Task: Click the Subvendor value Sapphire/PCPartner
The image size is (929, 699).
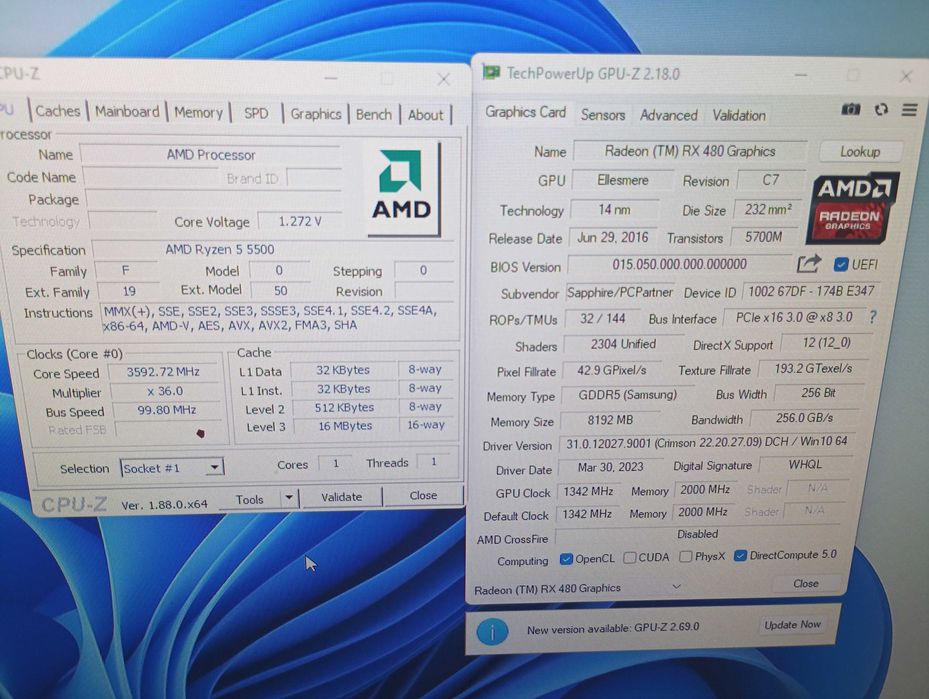Action: pyautogui.click(x=620, y=293)
